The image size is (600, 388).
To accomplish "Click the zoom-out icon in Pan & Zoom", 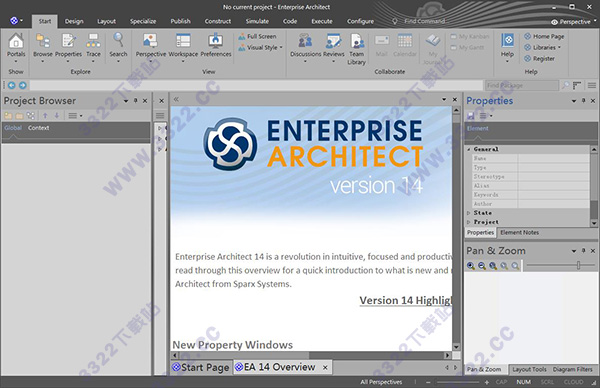I will tap(482, 266).
